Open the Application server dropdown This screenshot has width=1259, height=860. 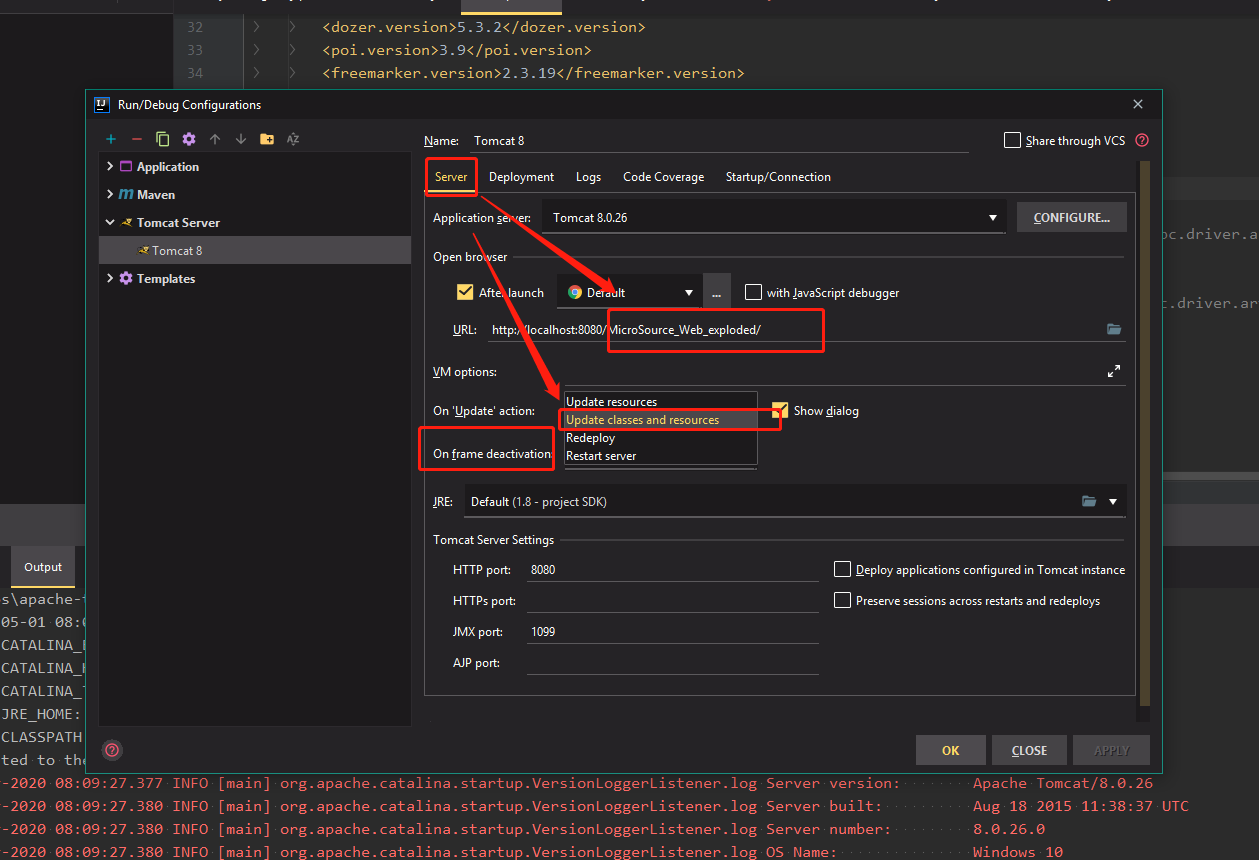(991, 217)
